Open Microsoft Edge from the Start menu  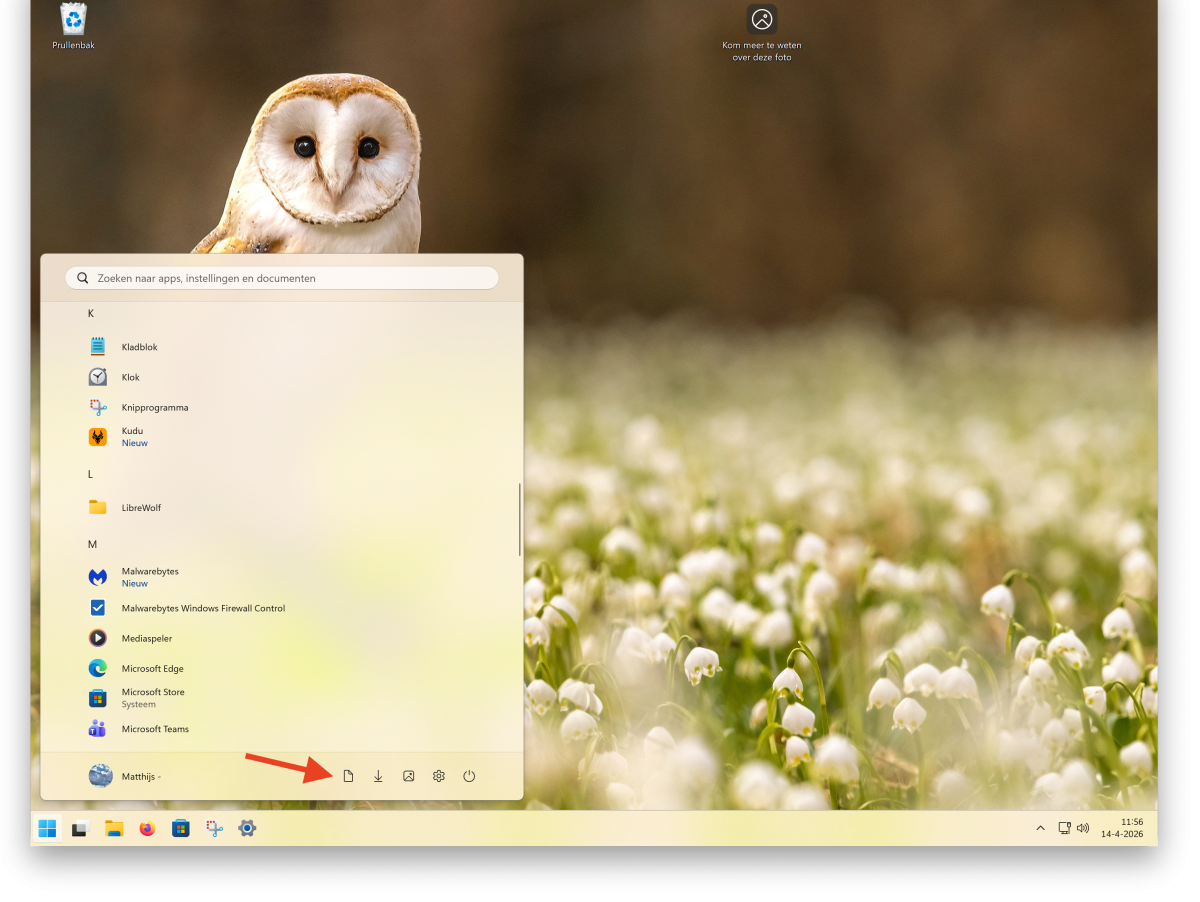pyautogui.click(x=152, y=668)
